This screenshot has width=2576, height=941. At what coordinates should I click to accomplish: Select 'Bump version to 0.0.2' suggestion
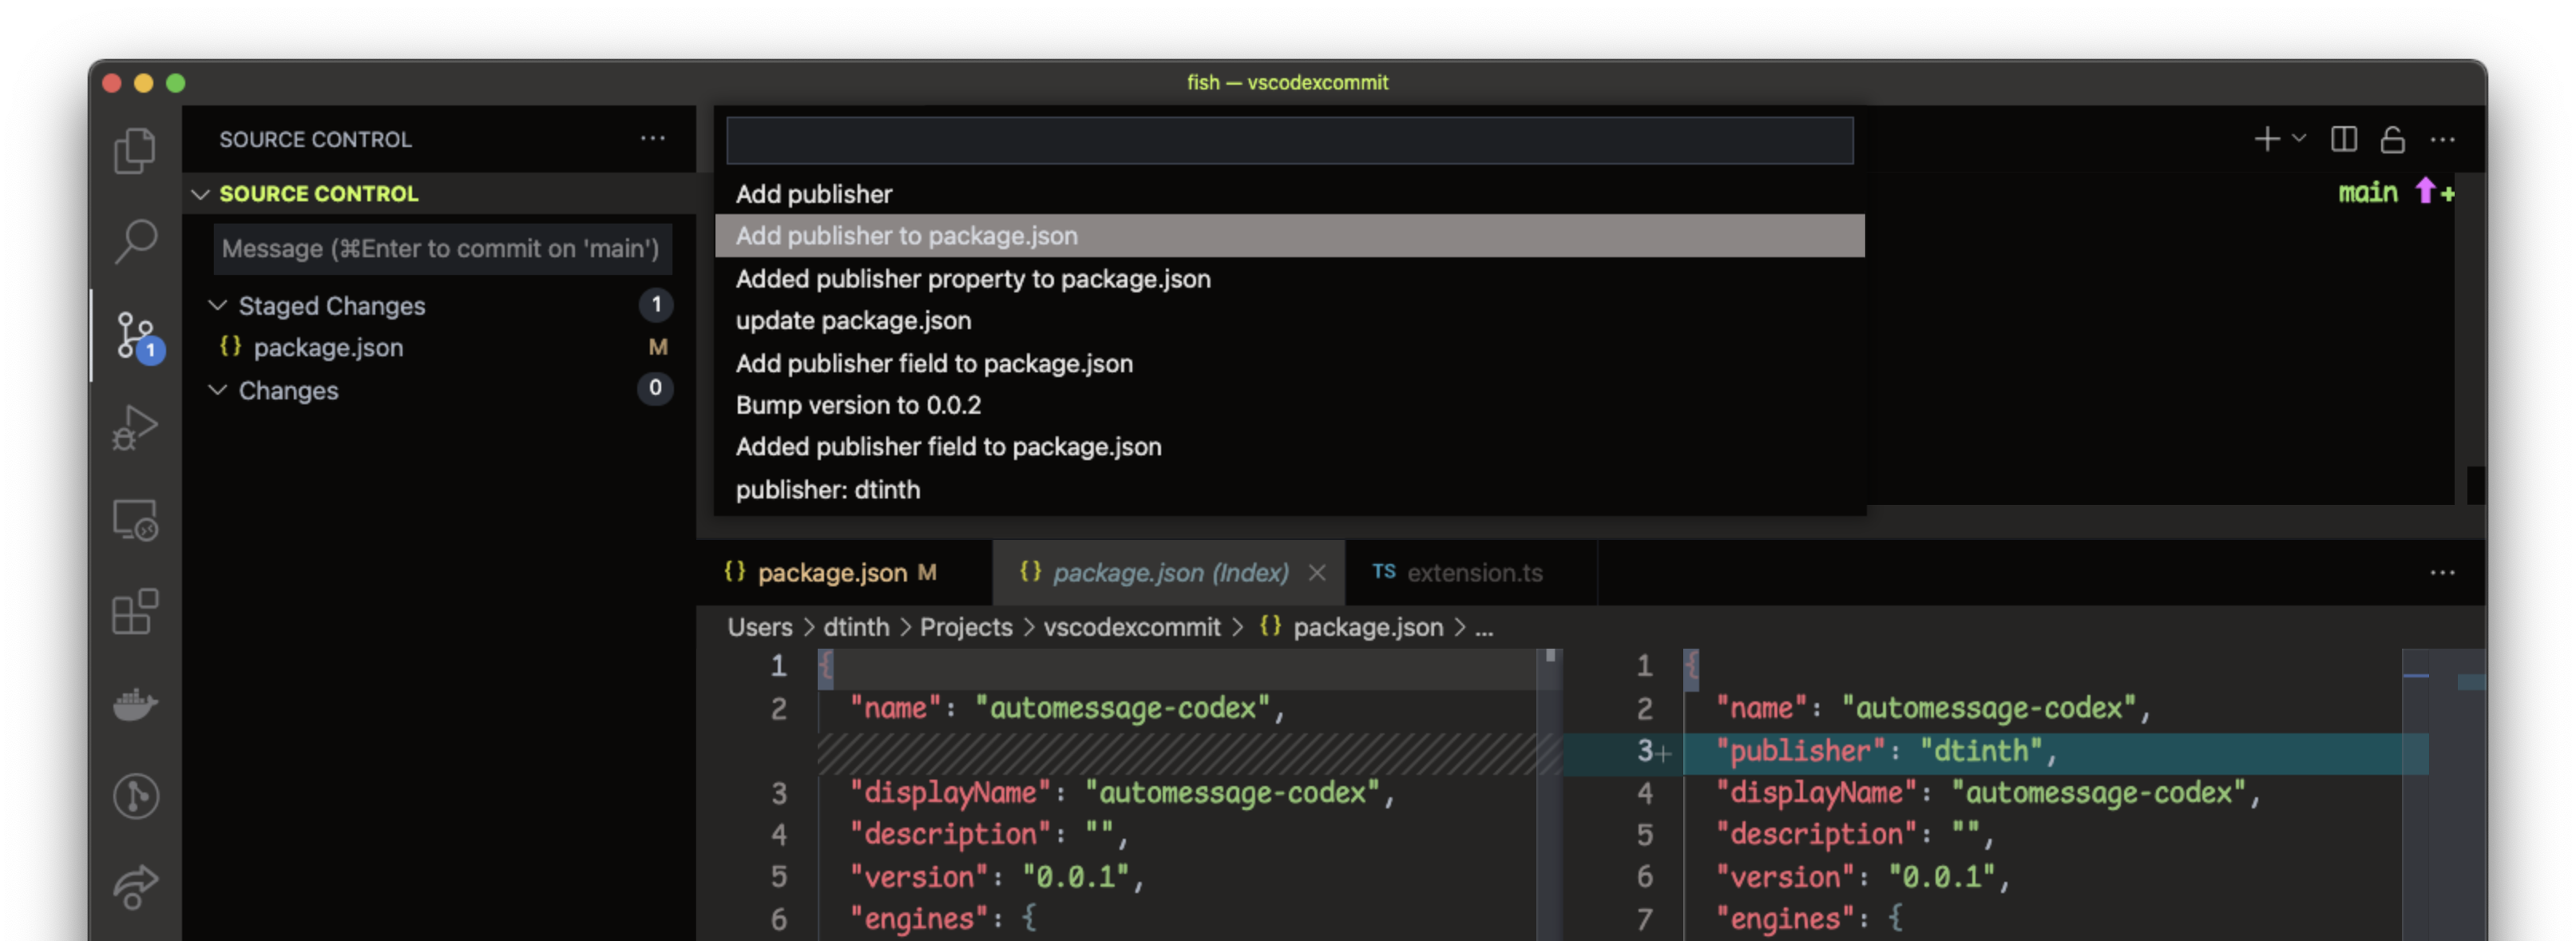[858, 405]
